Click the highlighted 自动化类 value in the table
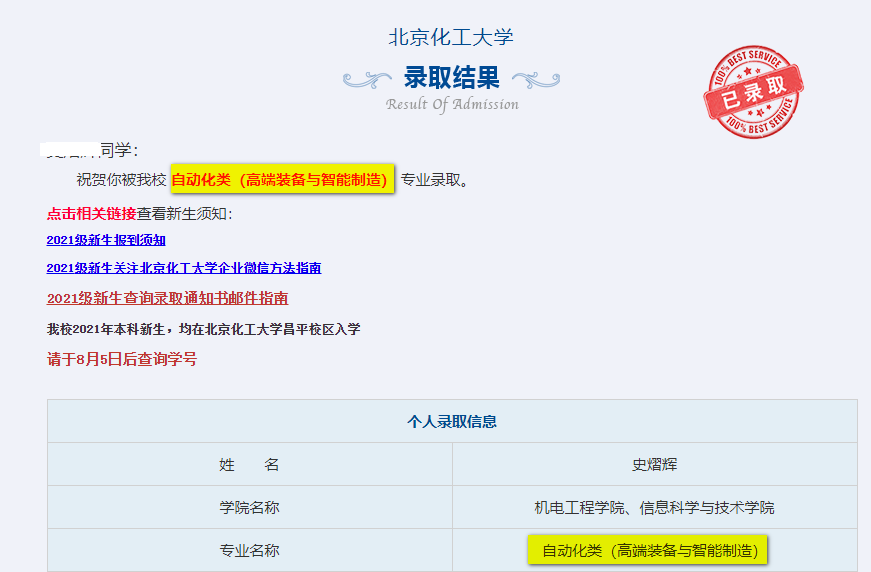871x572 pixels. point(648,550)
